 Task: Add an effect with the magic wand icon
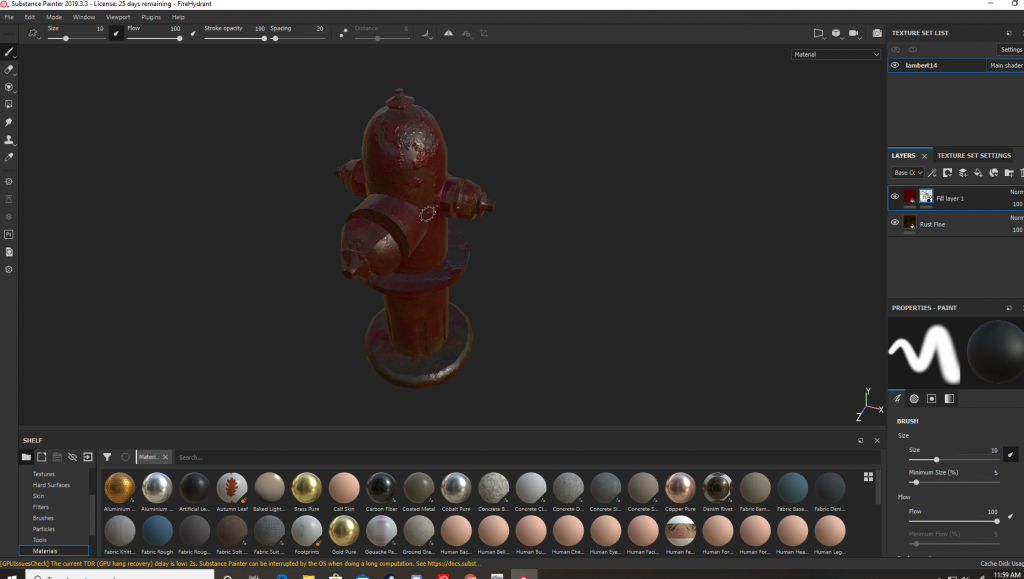(932, 173)
